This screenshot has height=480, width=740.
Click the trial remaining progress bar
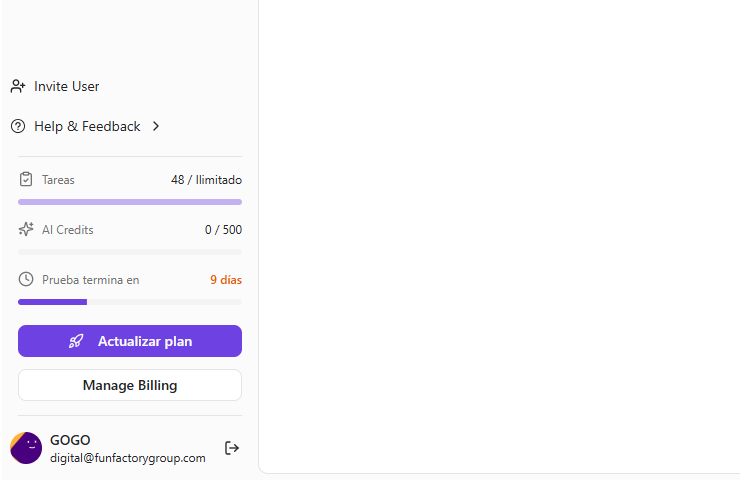[130, 302]
